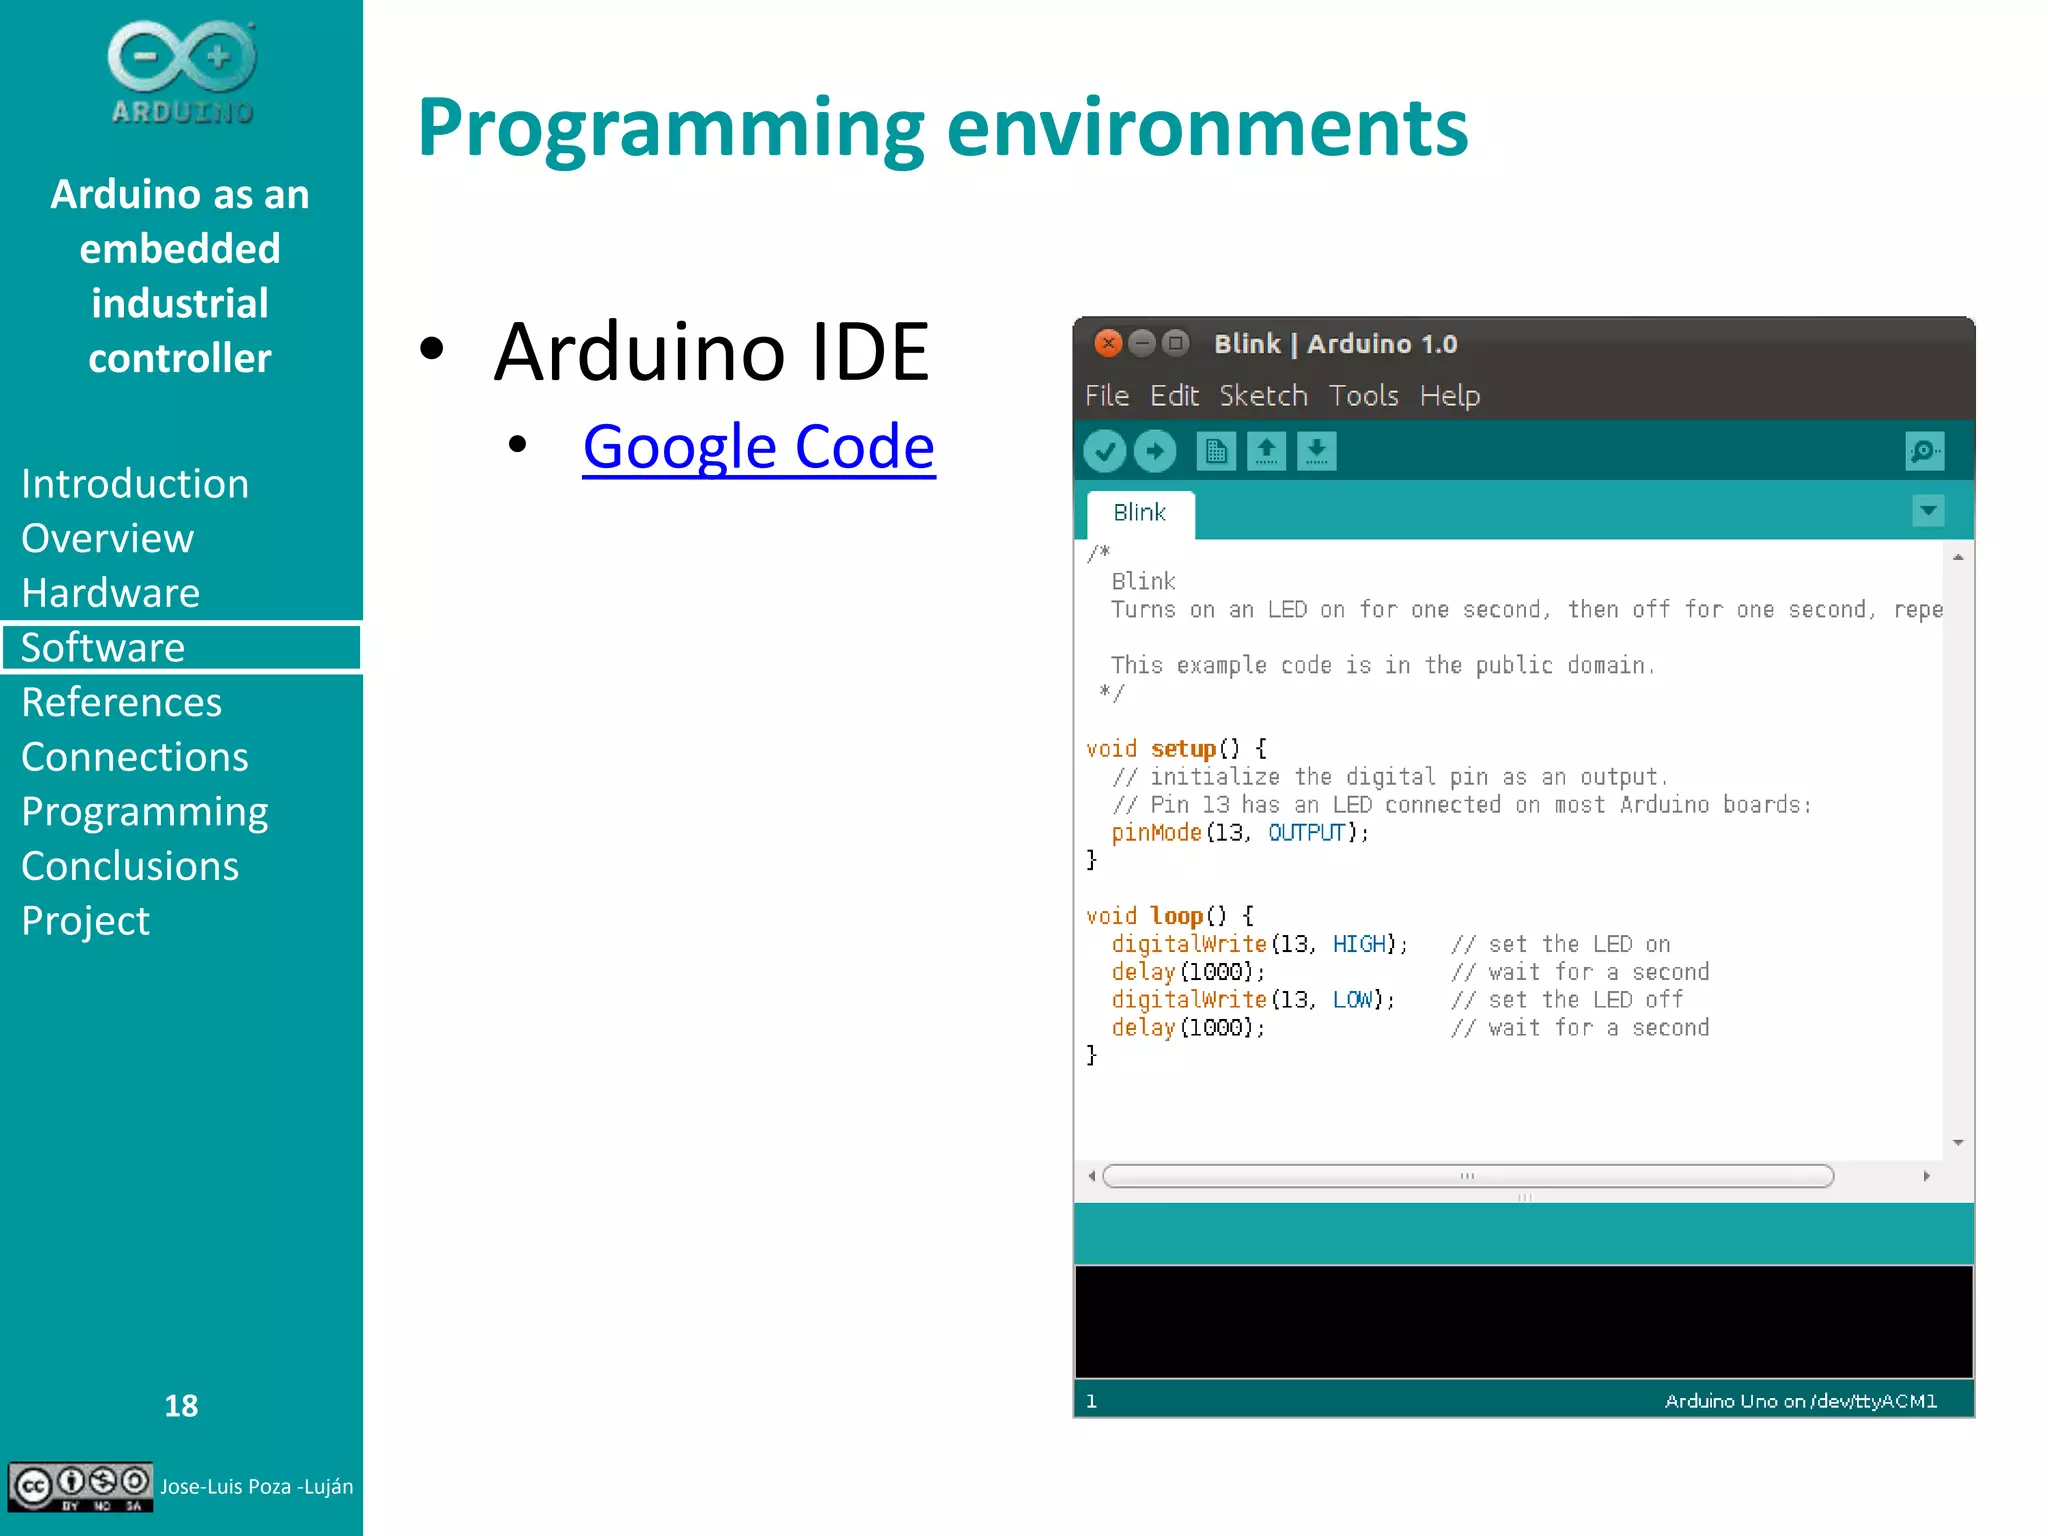Go to Introduction section

[135, 484]
